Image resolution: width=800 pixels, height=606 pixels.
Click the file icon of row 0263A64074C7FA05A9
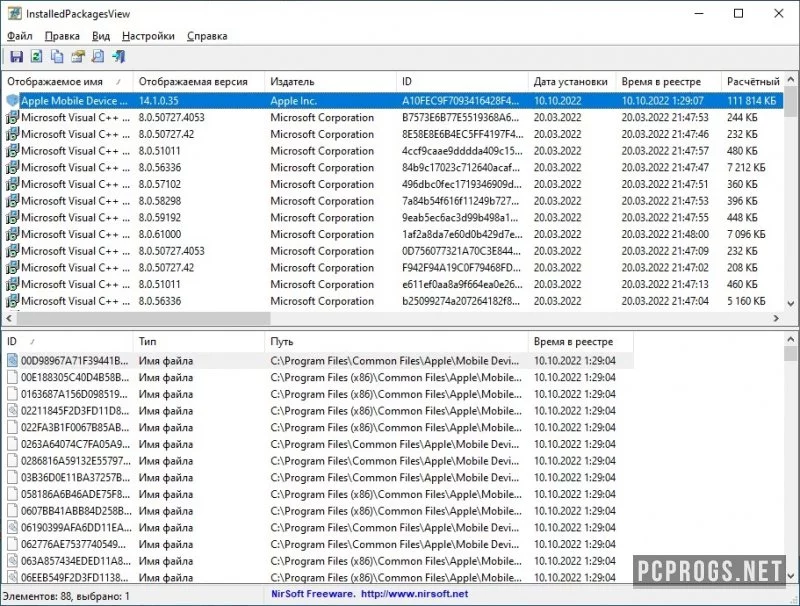(12, 444)
